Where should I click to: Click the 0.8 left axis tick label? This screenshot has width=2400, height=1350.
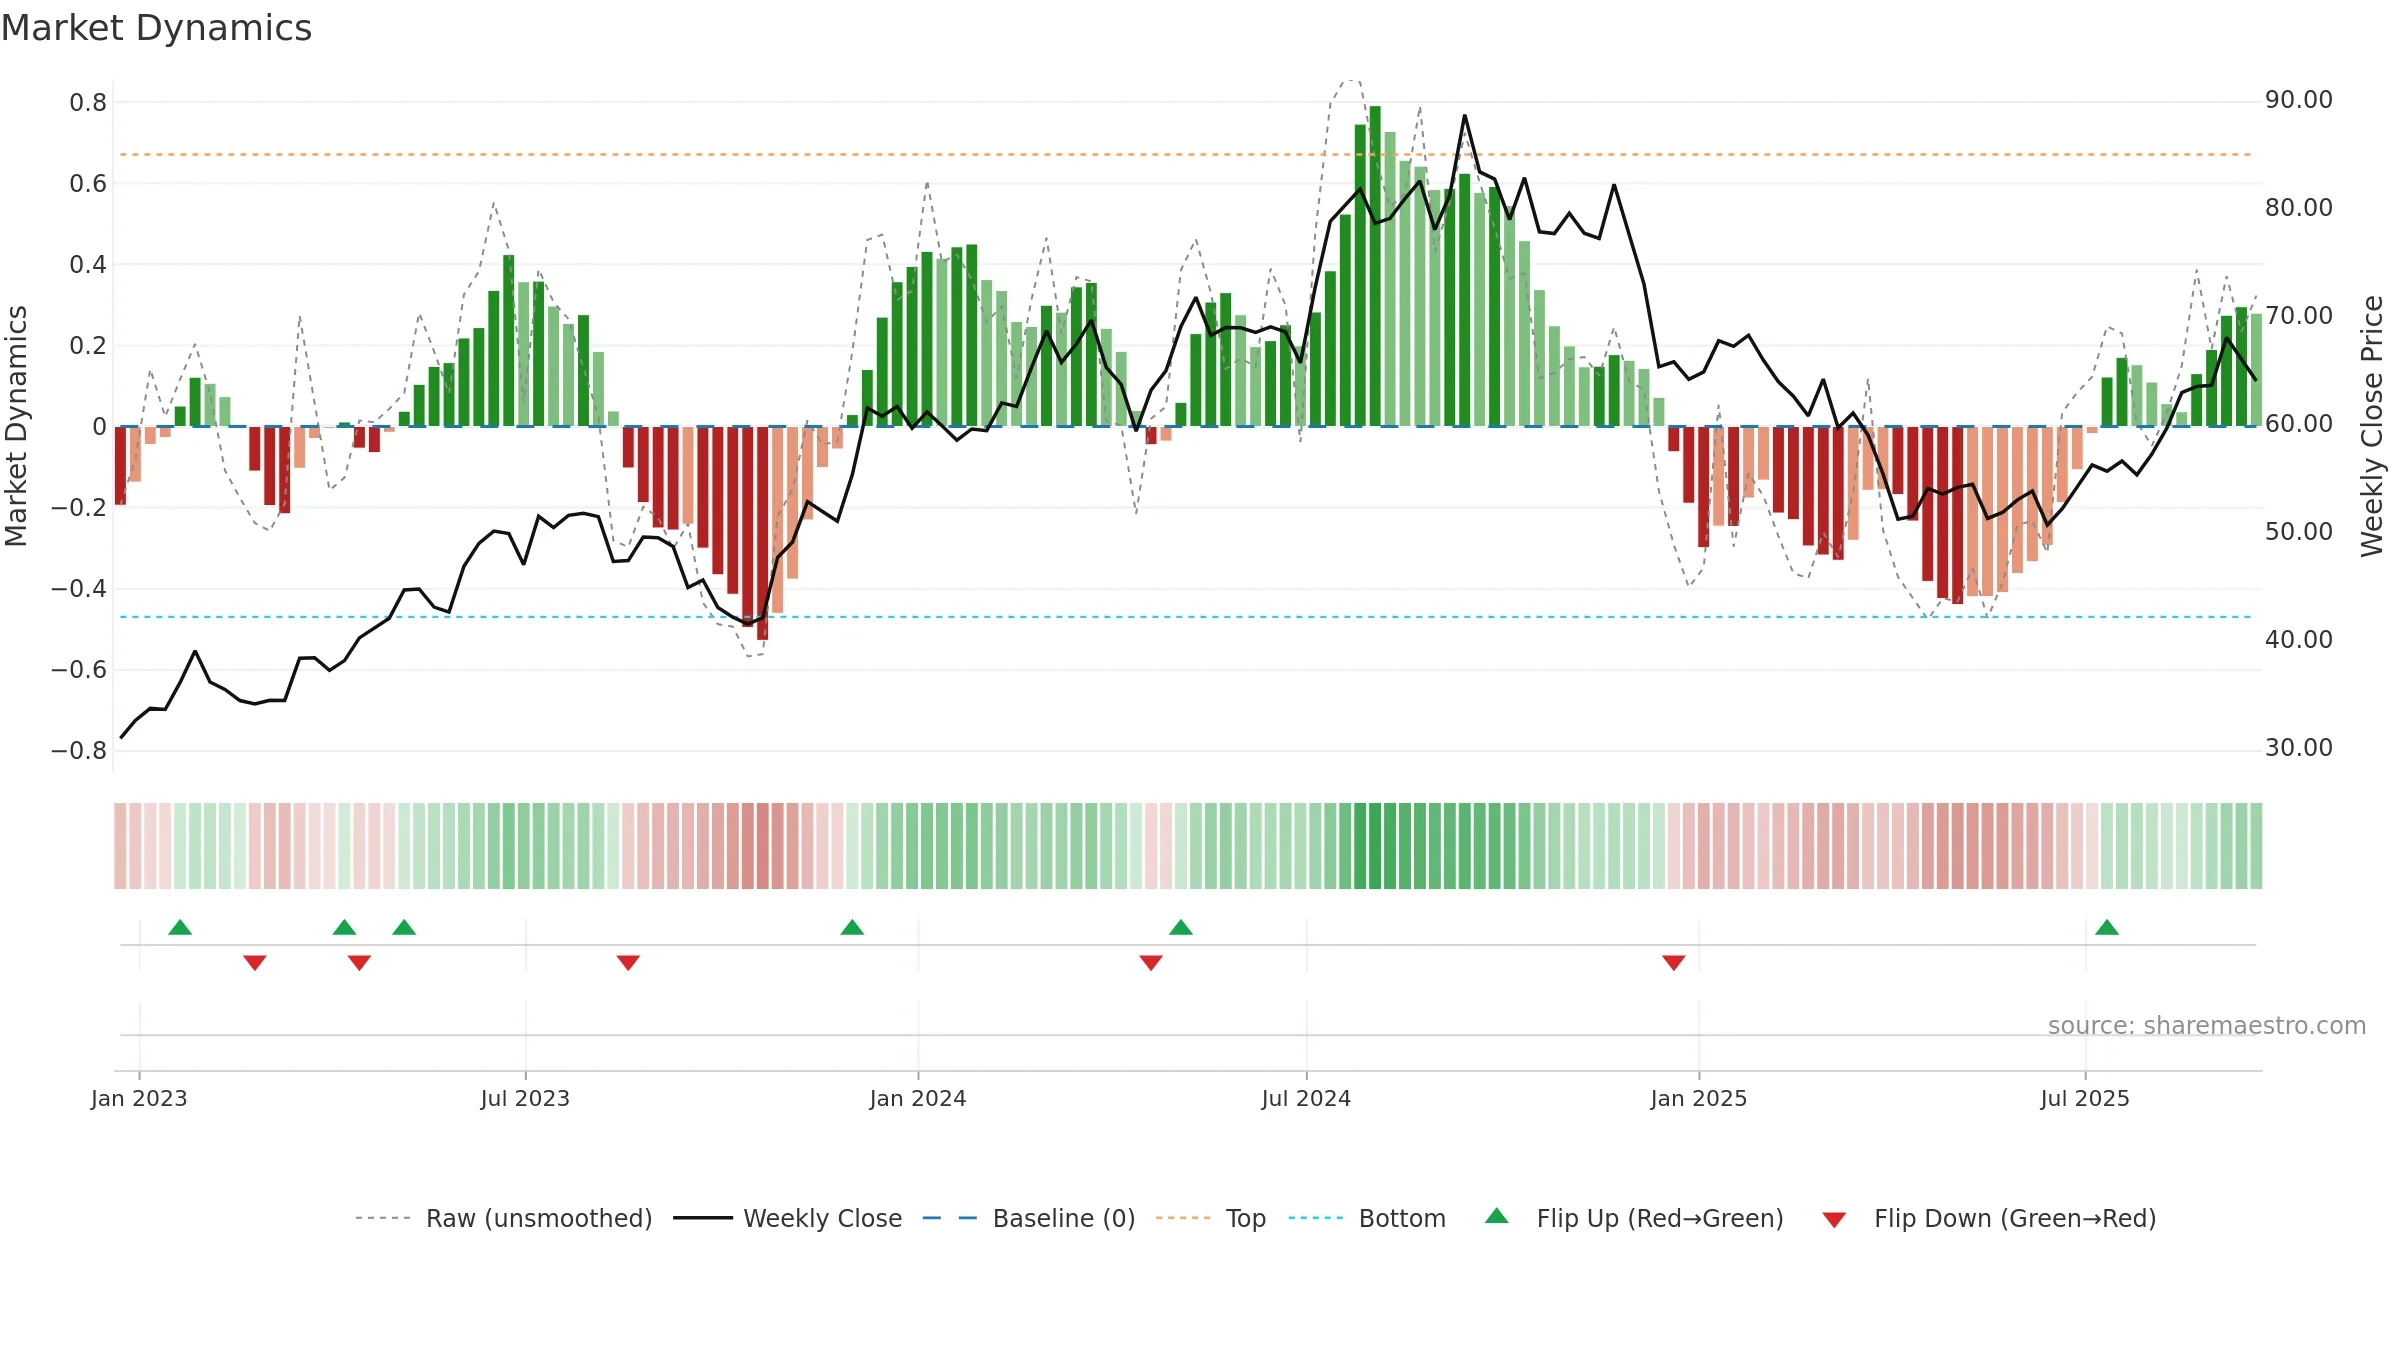click(88, 102)
